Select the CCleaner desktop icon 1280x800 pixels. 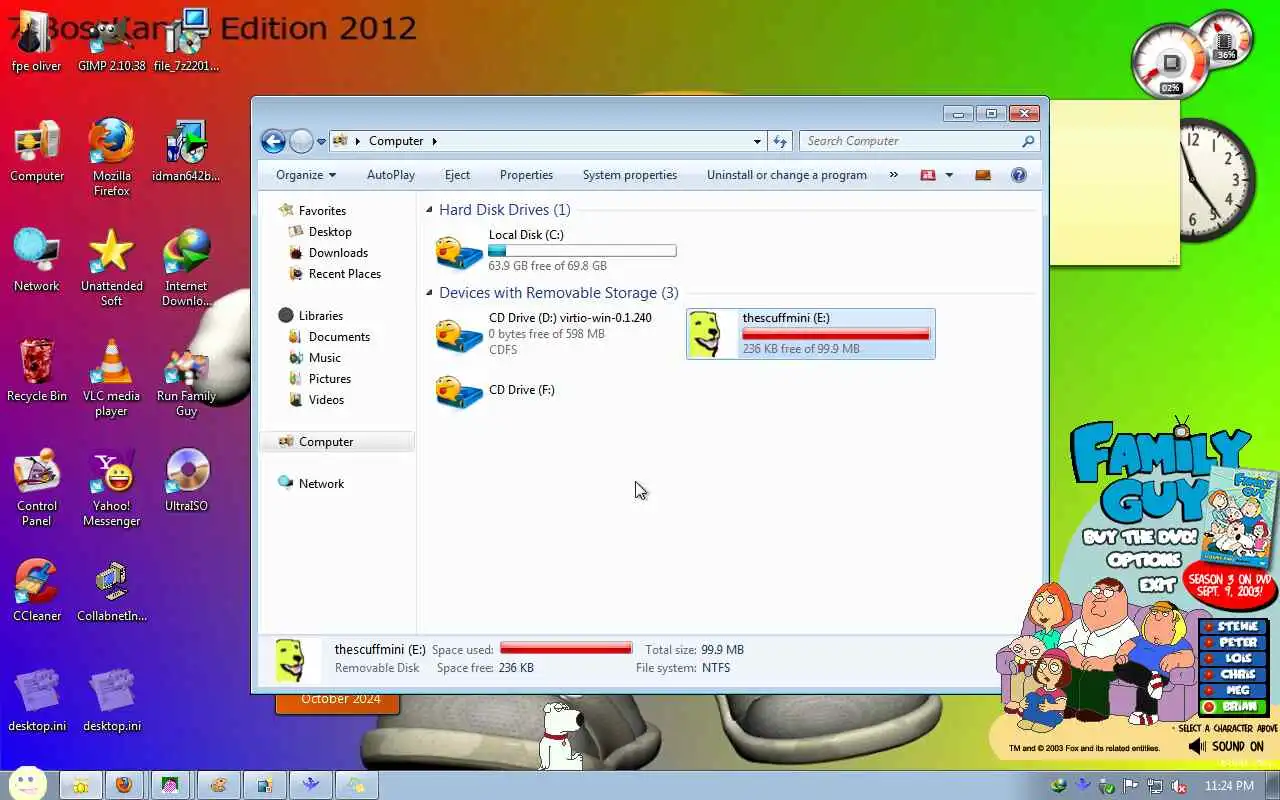37,592
